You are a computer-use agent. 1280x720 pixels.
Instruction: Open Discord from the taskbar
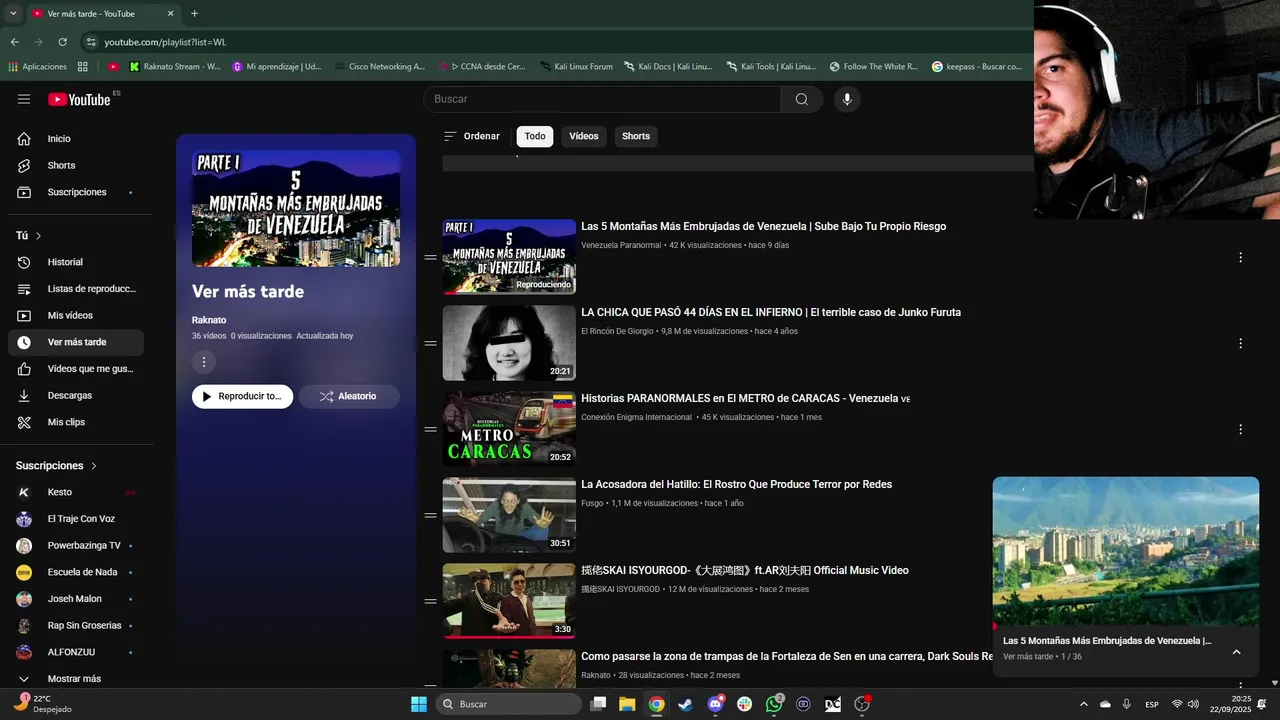click(x=715, y=704)
